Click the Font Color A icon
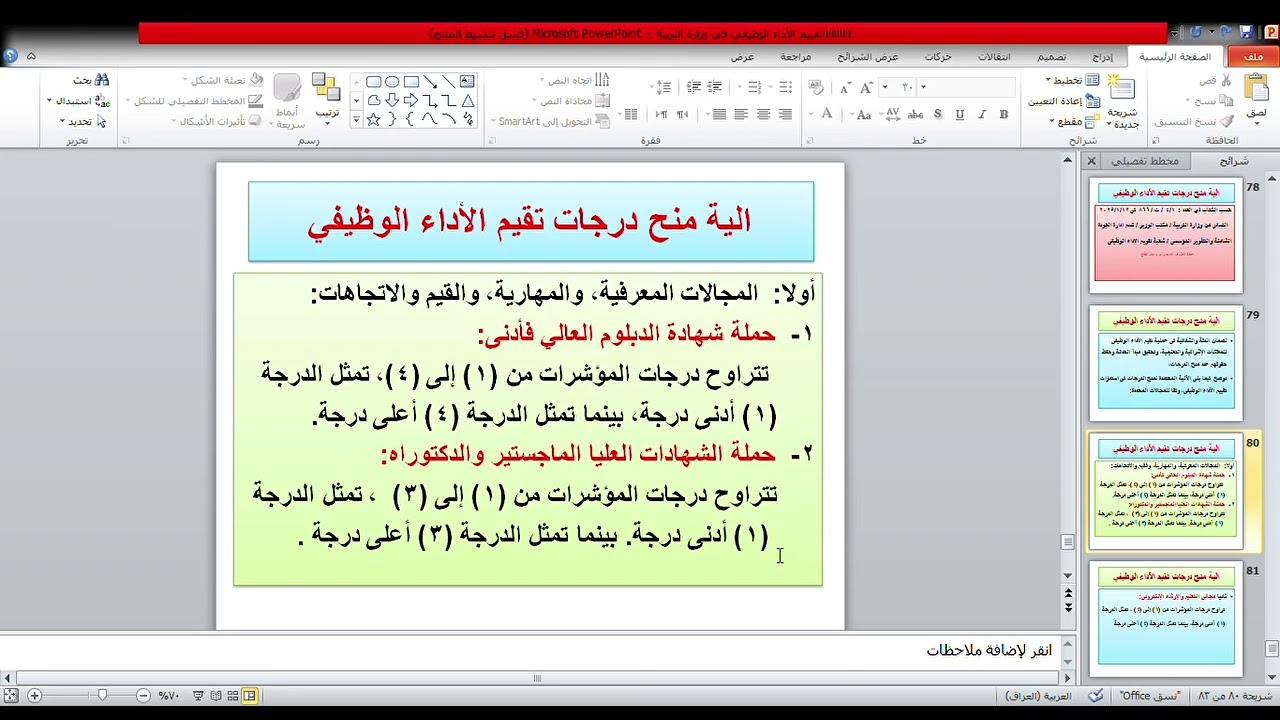Viewport: 1280px width, 720px height. pyautogui.click(x=827, y=115)
